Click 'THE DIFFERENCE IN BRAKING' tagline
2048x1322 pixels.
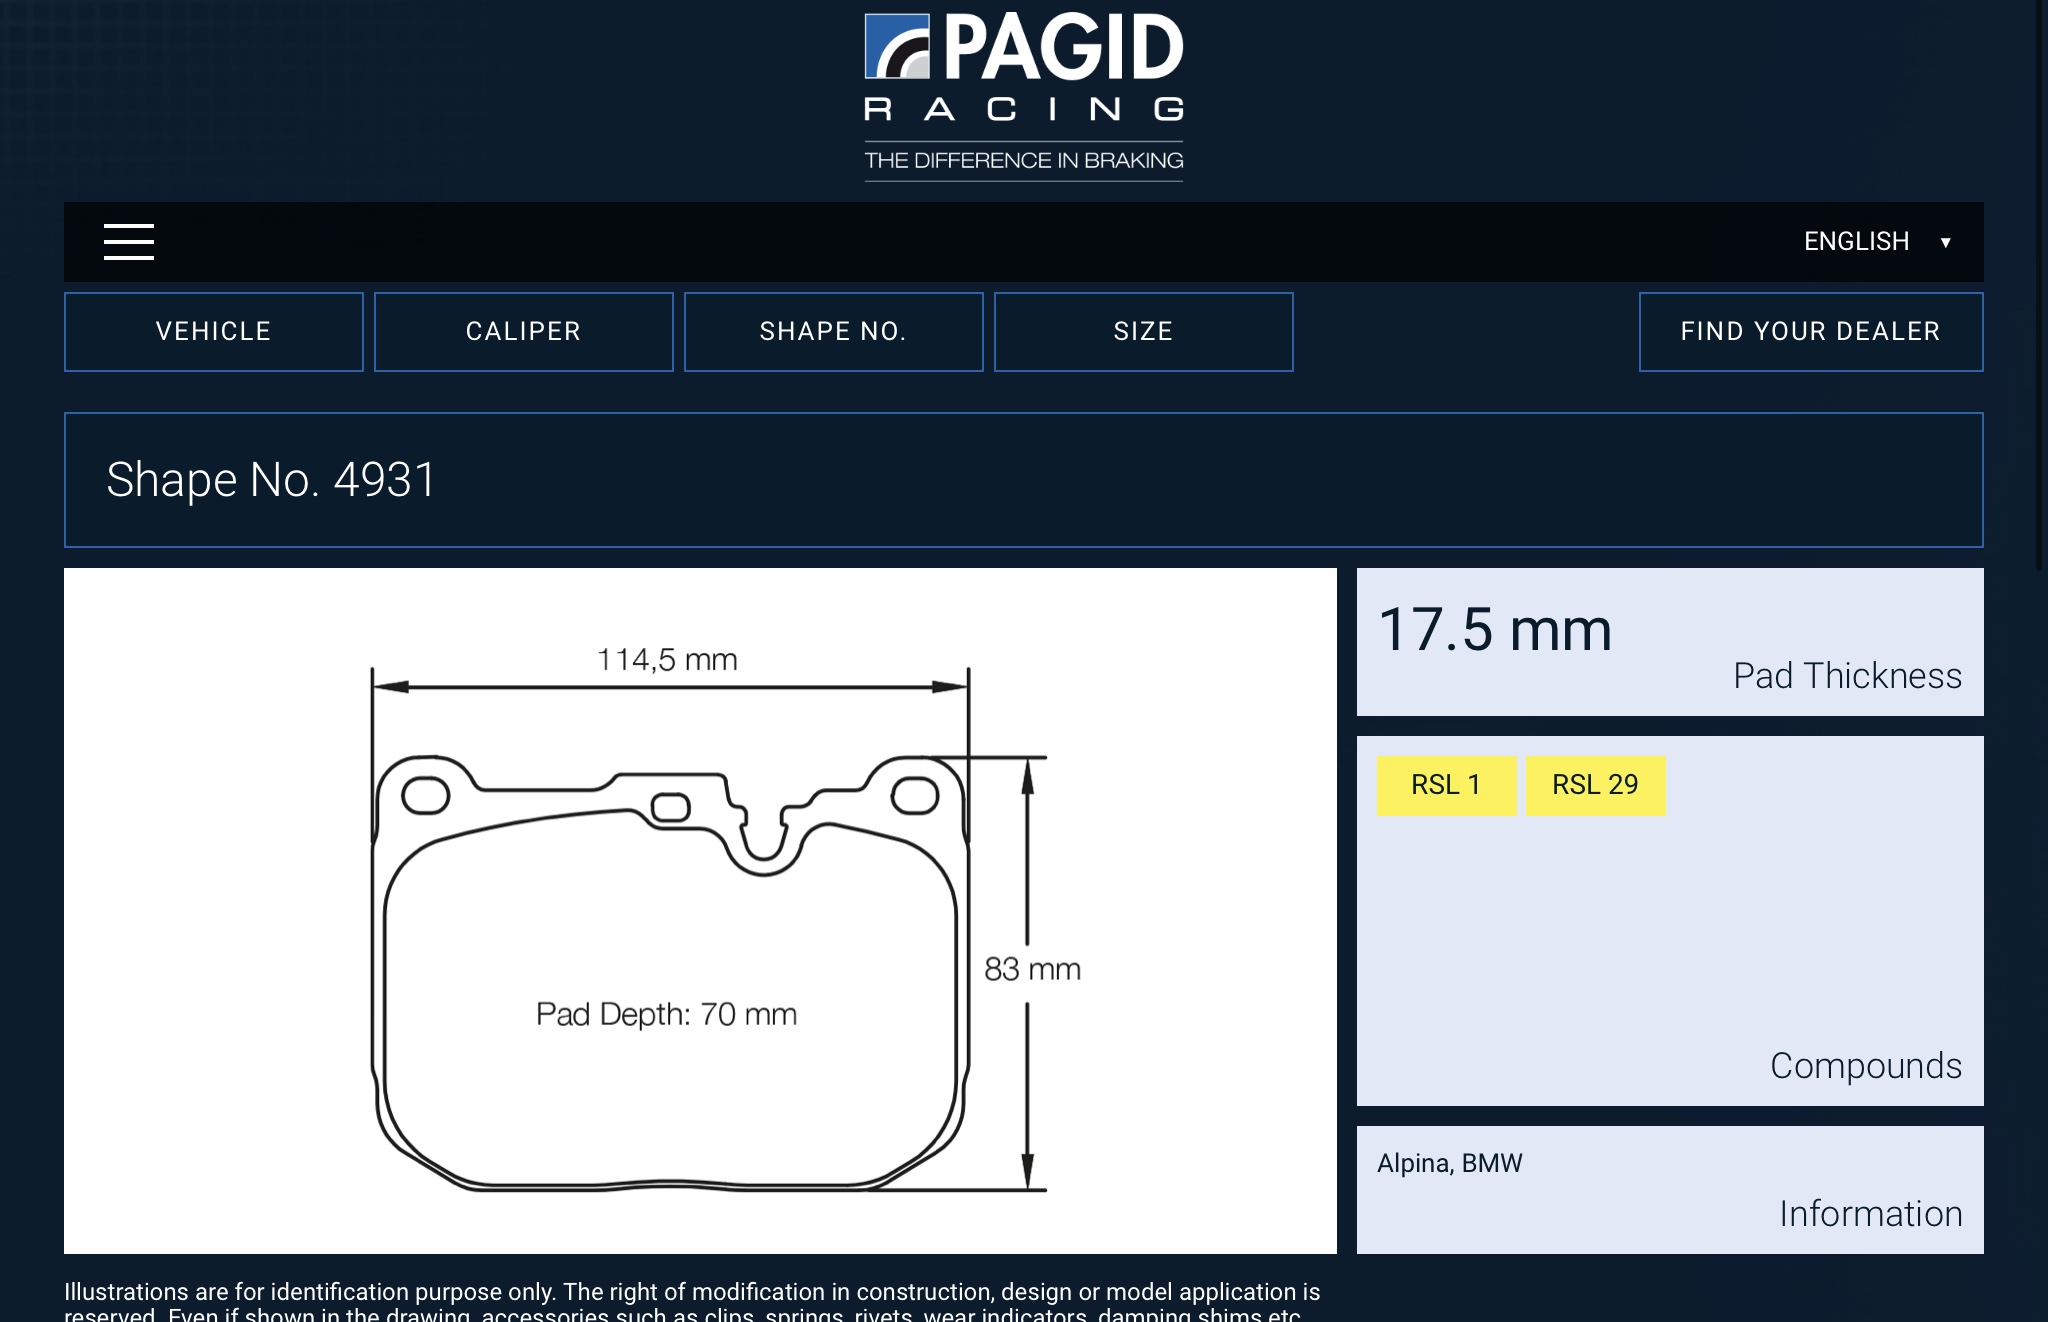click(1024, 161)
